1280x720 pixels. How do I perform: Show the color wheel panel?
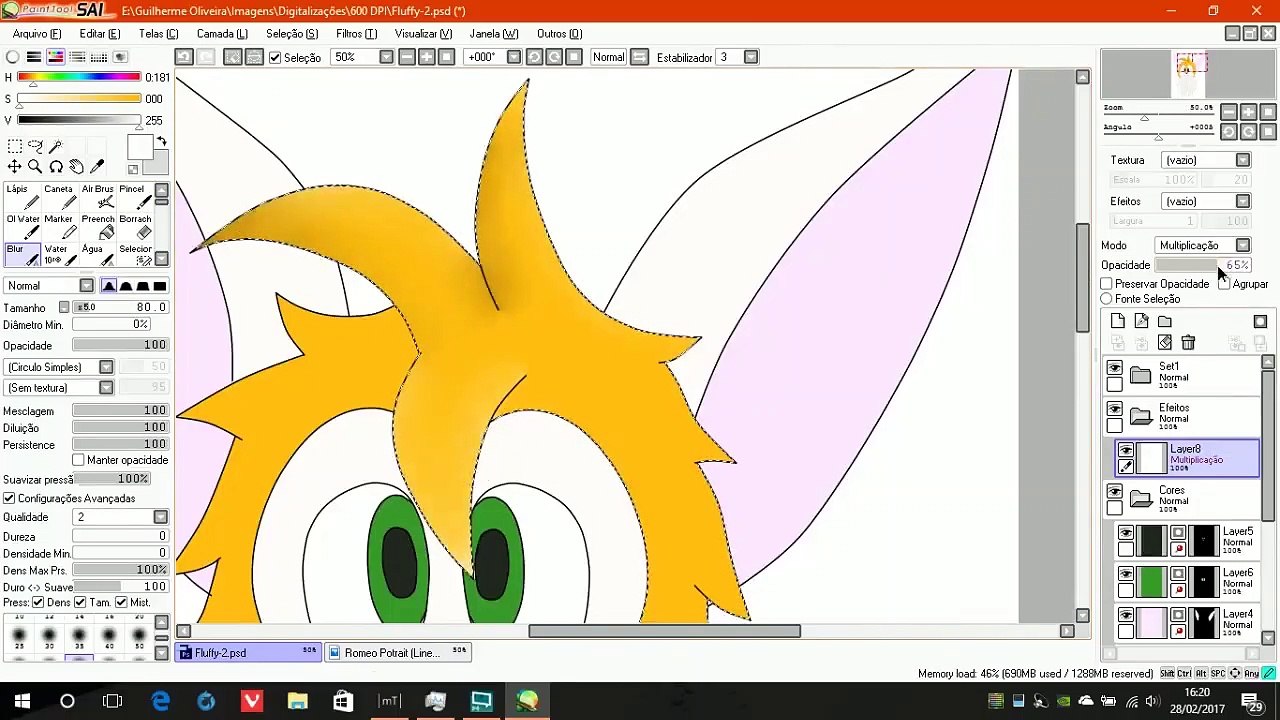[12, 57]
